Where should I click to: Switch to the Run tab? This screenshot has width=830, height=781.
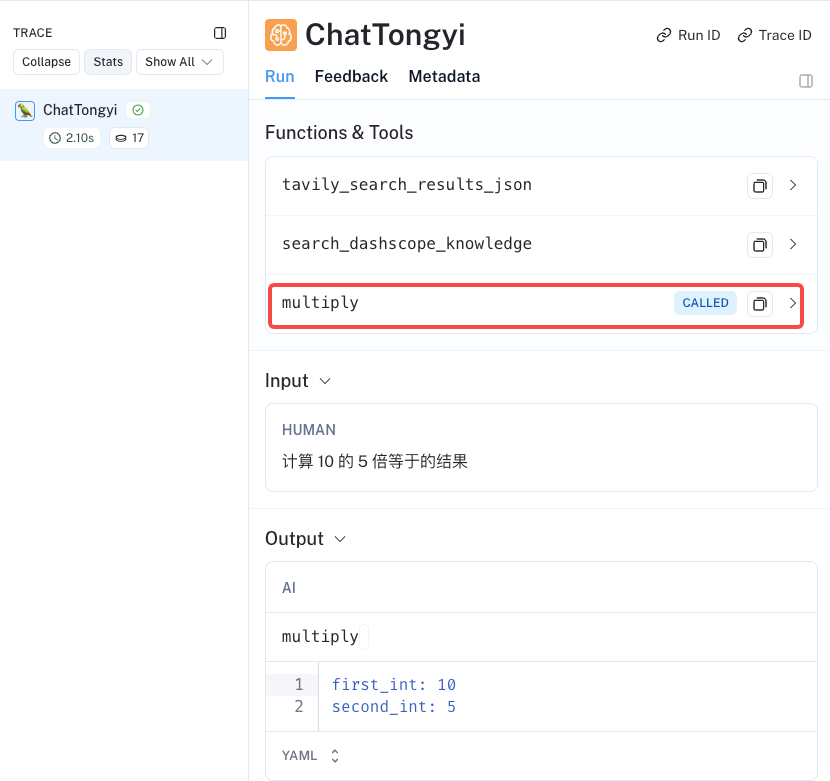(x=279, y=77)
